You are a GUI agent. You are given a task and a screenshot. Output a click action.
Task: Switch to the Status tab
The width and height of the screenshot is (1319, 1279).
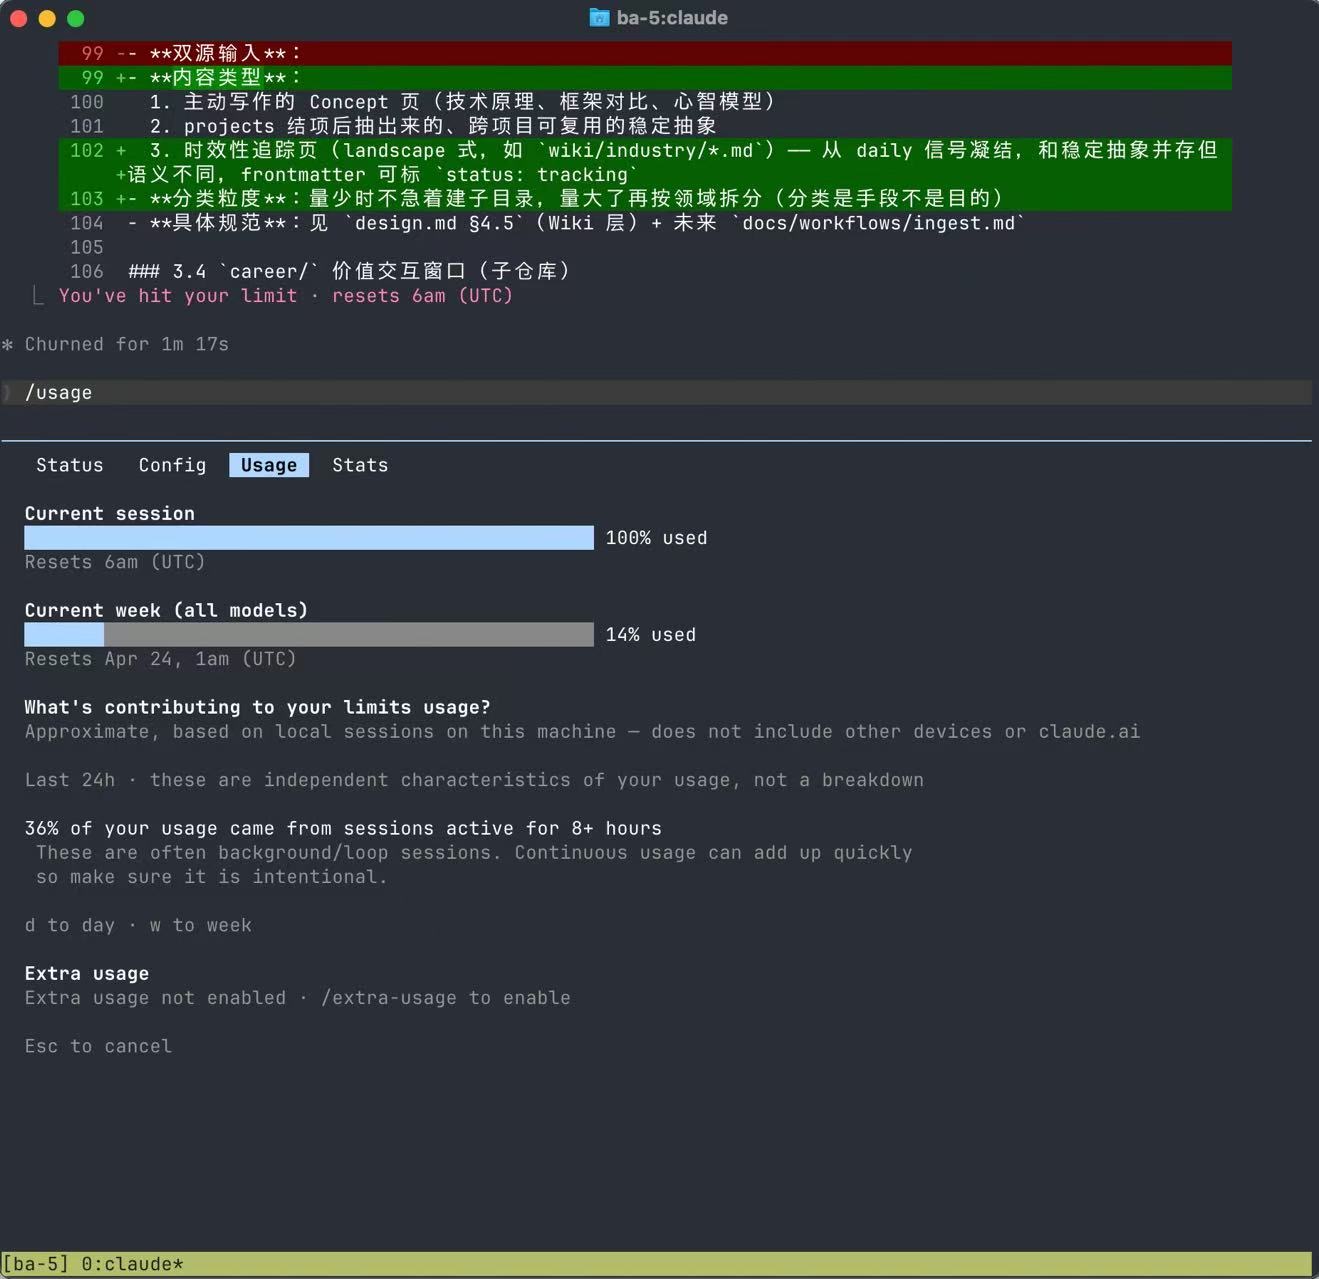[69, 465]
